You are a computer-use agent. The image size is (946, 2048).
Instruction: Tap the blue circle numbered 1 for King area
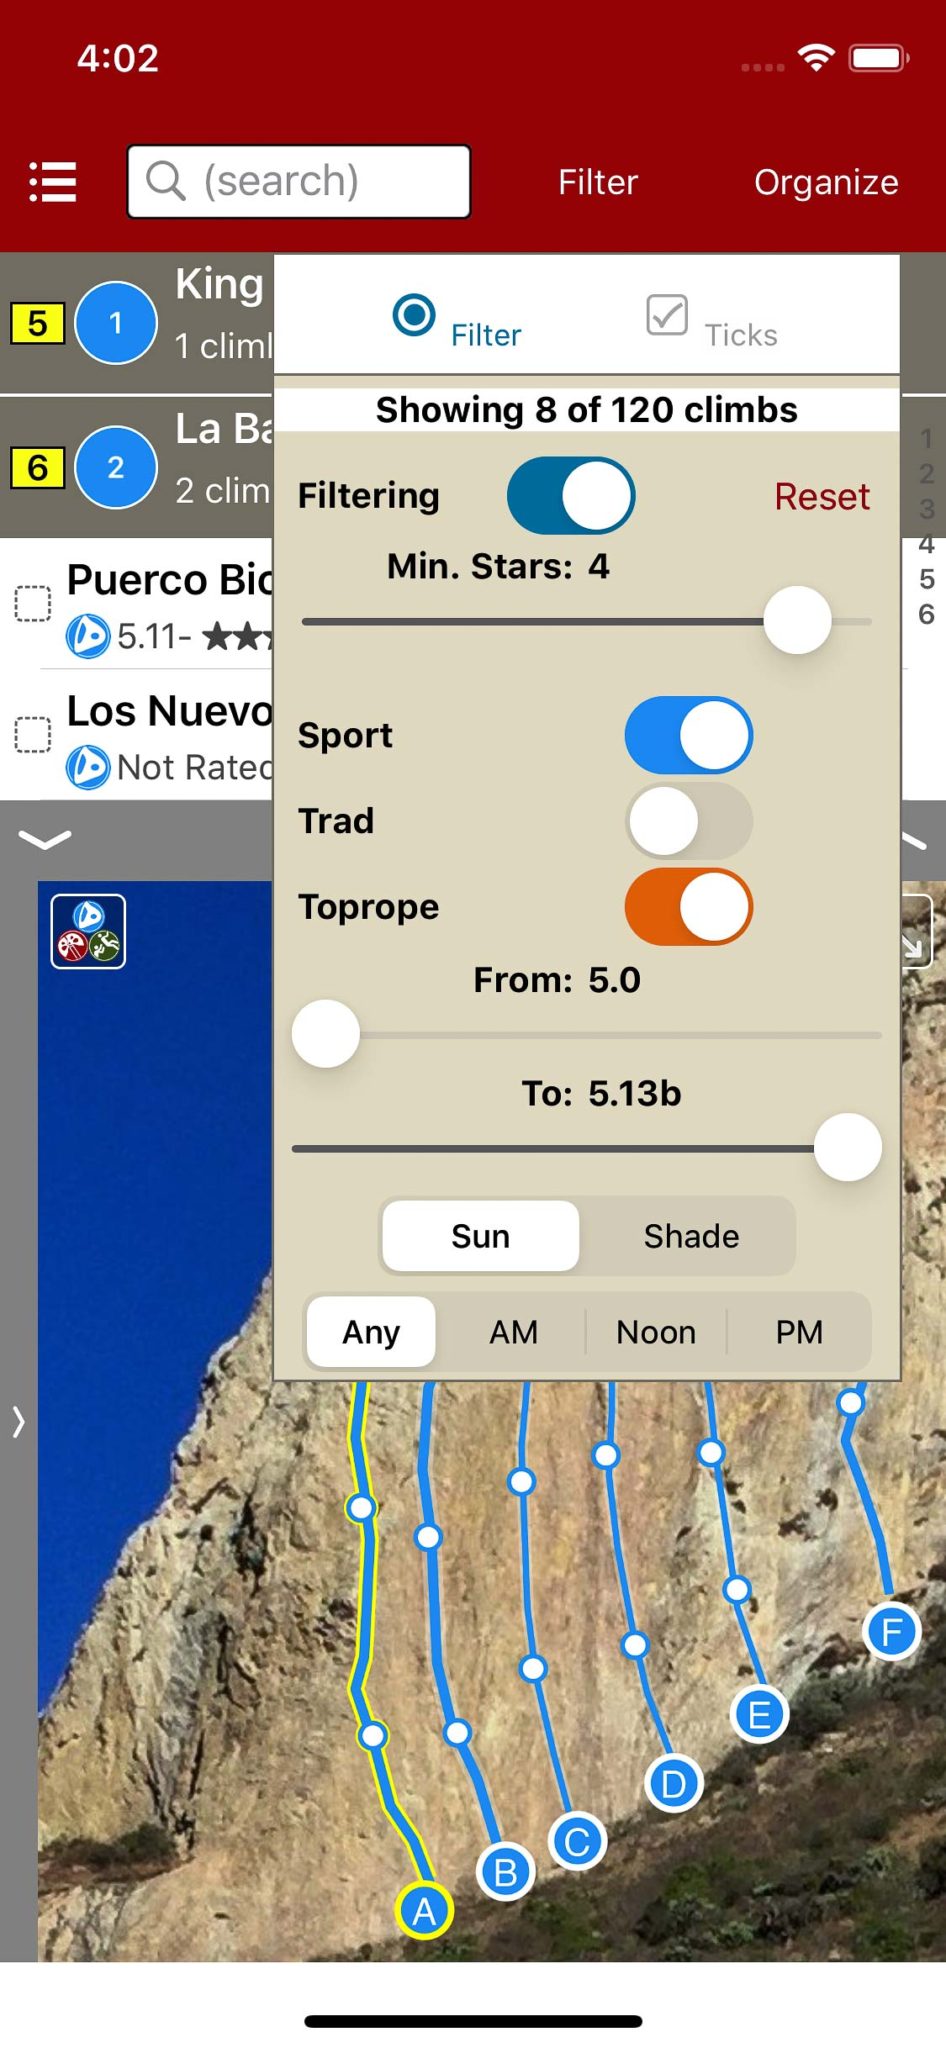coord(116,323)
